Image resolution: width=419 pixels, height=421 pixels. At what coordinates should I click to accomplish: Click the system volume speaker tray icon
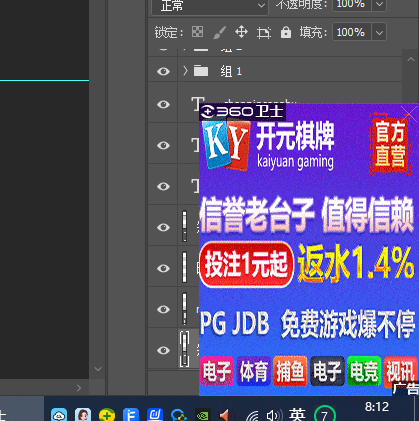click(274, 415)
